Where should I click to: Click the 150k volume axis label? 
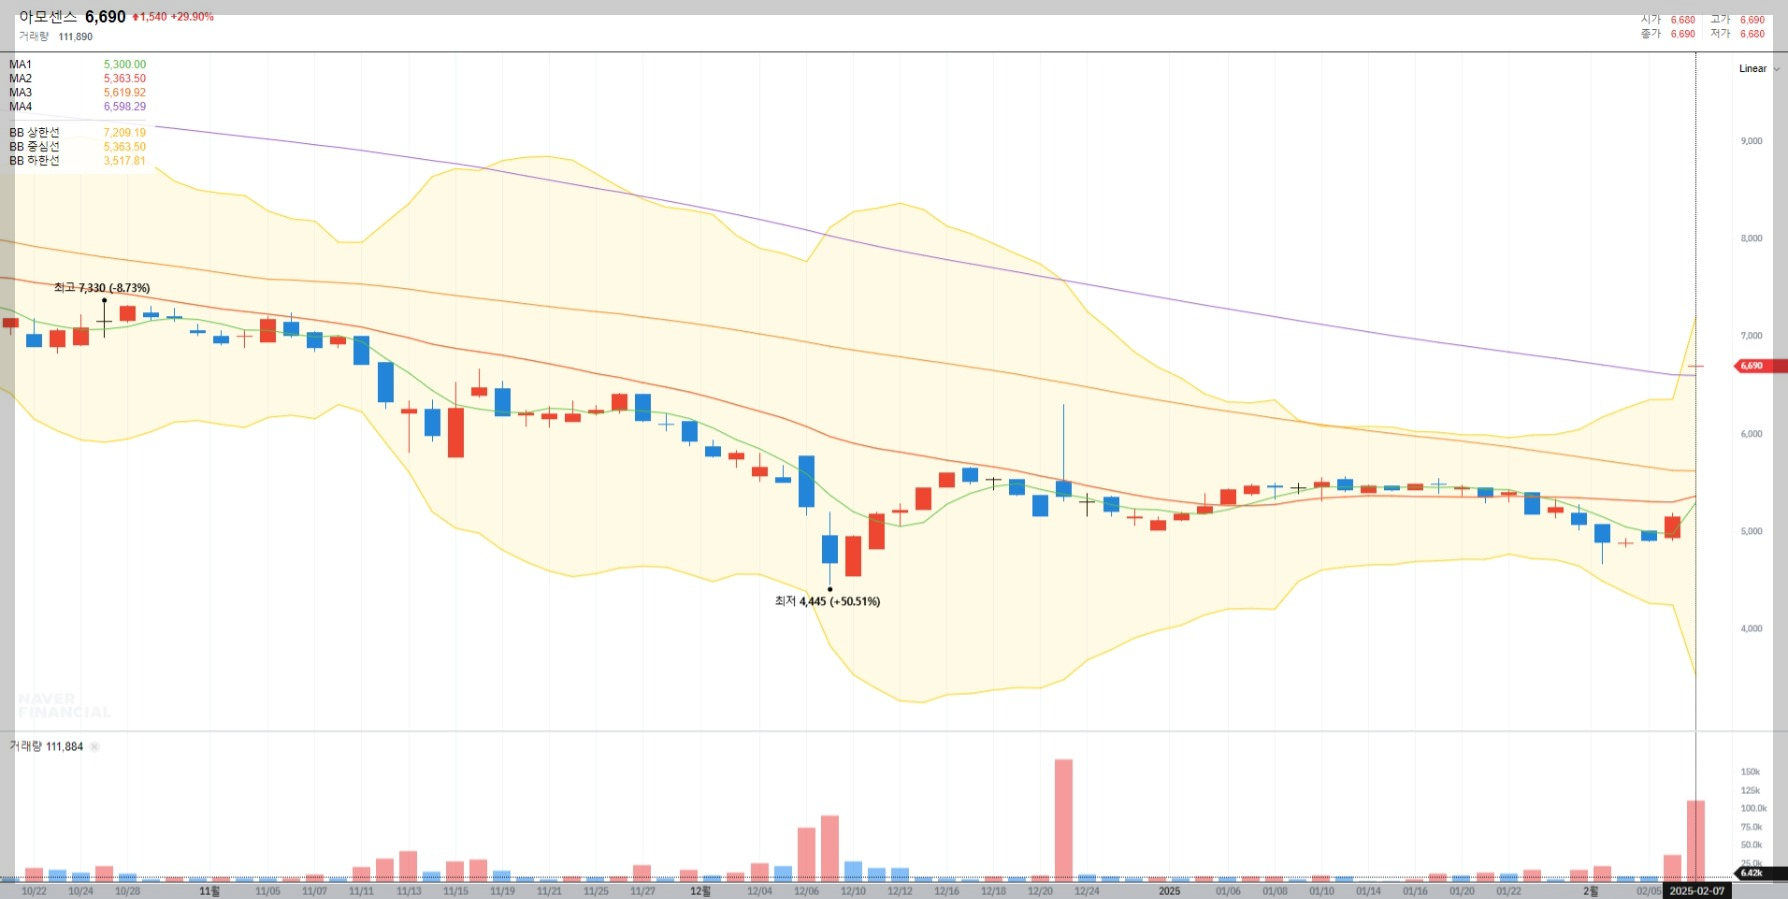[1750, 772]
